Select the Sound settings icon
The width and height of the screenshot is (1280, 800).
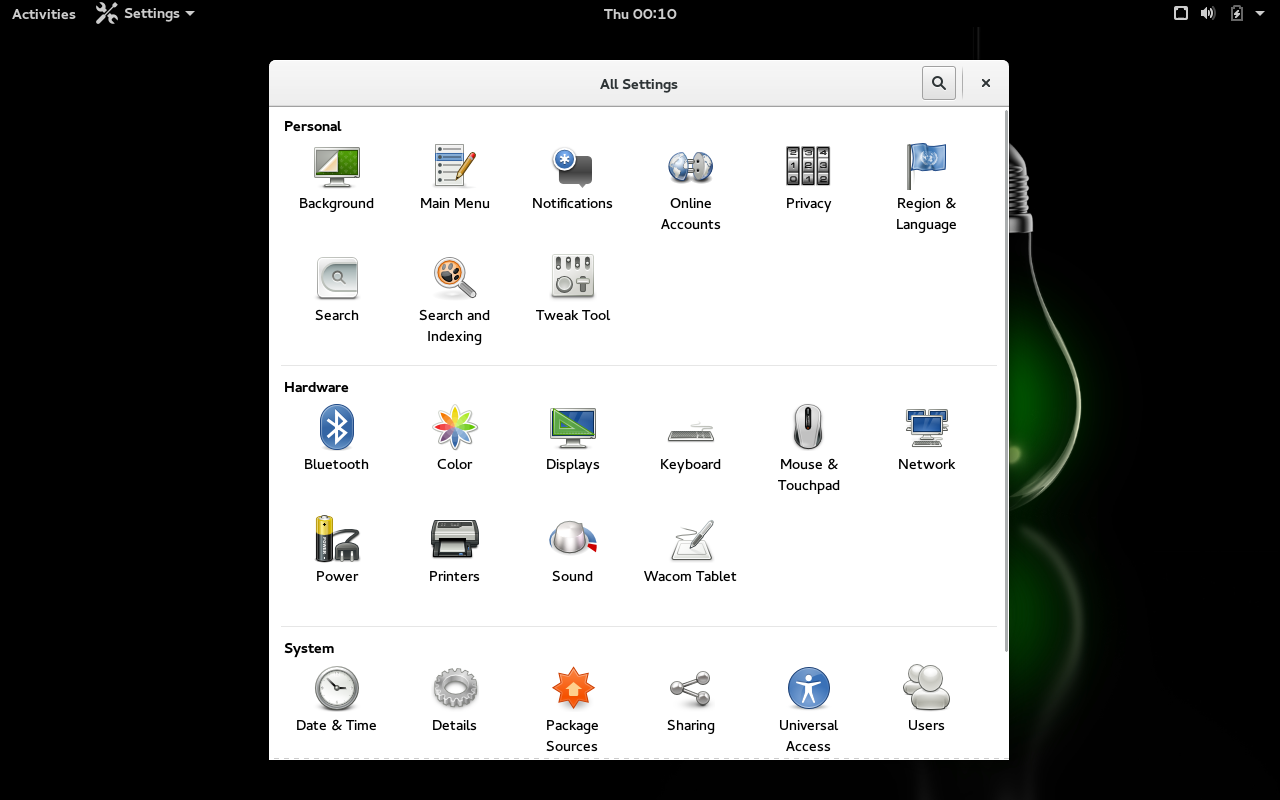pyautogui.click(x=572, y=541)
